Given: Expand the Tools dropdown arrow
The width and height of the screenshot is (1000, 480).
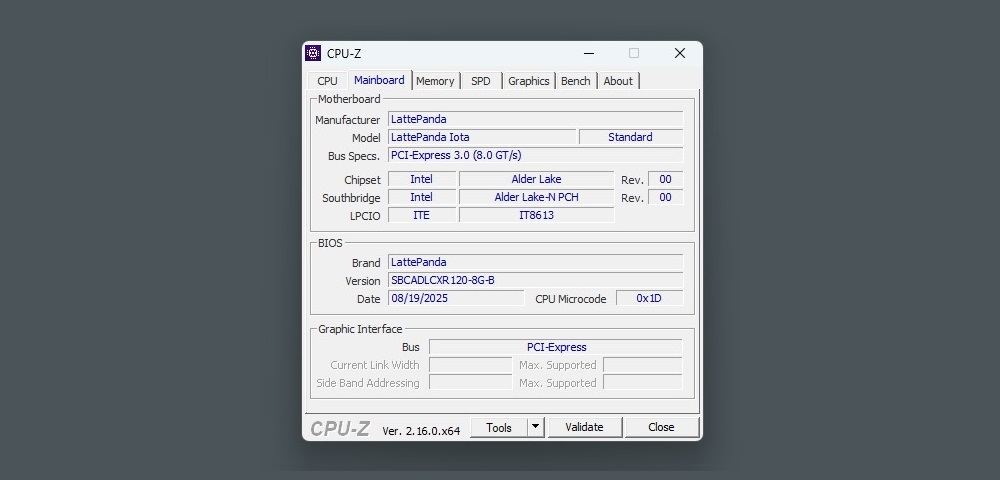Looking at the screenshot, I should tap(536, 427).
